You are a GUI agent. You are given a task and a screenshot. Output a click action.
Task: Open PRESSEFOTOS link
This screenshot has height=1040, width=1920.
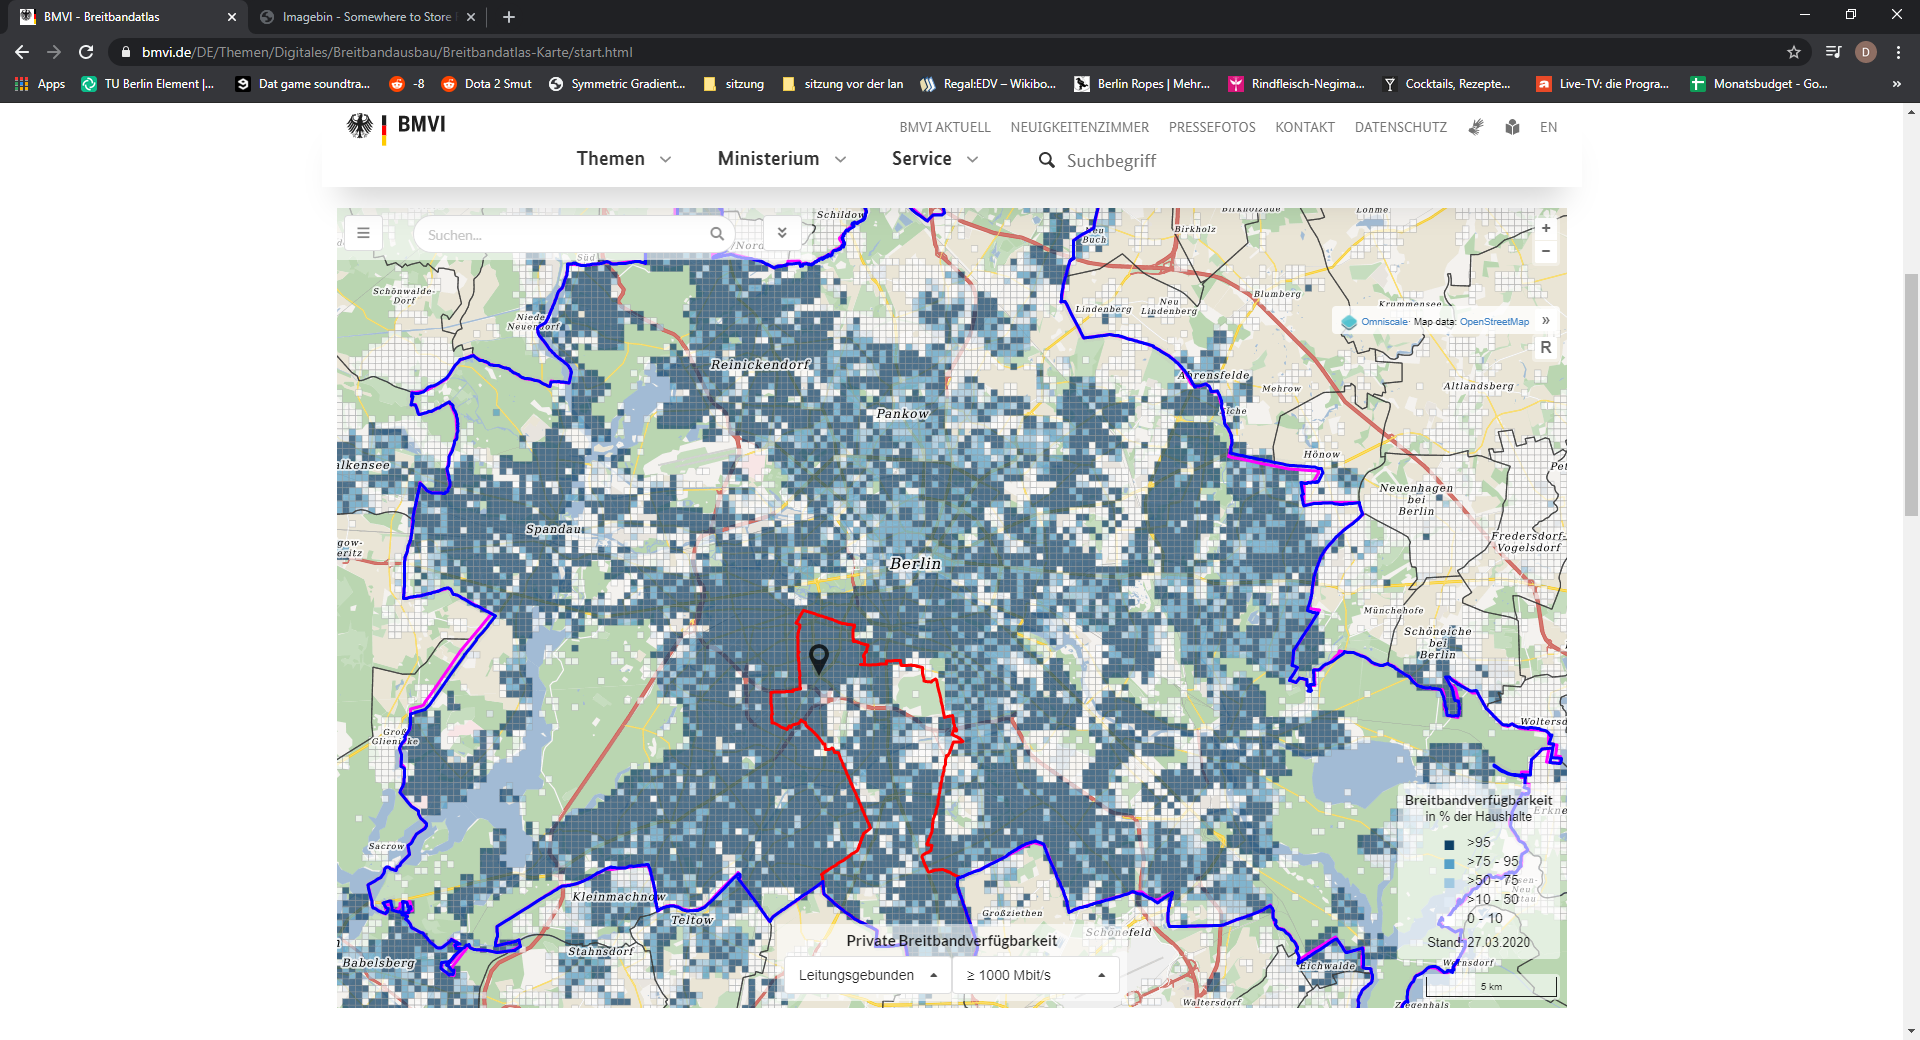(1212, 127)
